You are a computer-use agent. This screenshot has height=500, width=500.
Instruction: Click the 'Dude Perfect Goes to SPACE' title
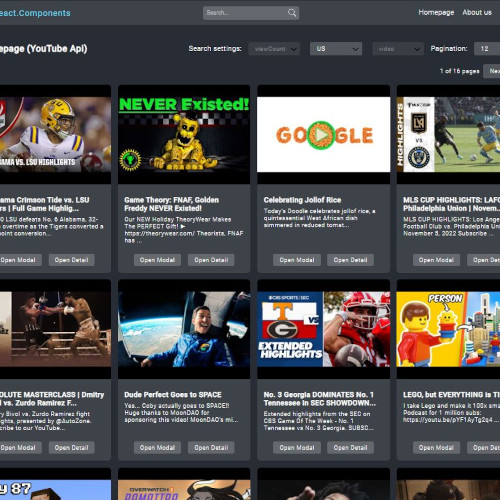tap(173, 395)
